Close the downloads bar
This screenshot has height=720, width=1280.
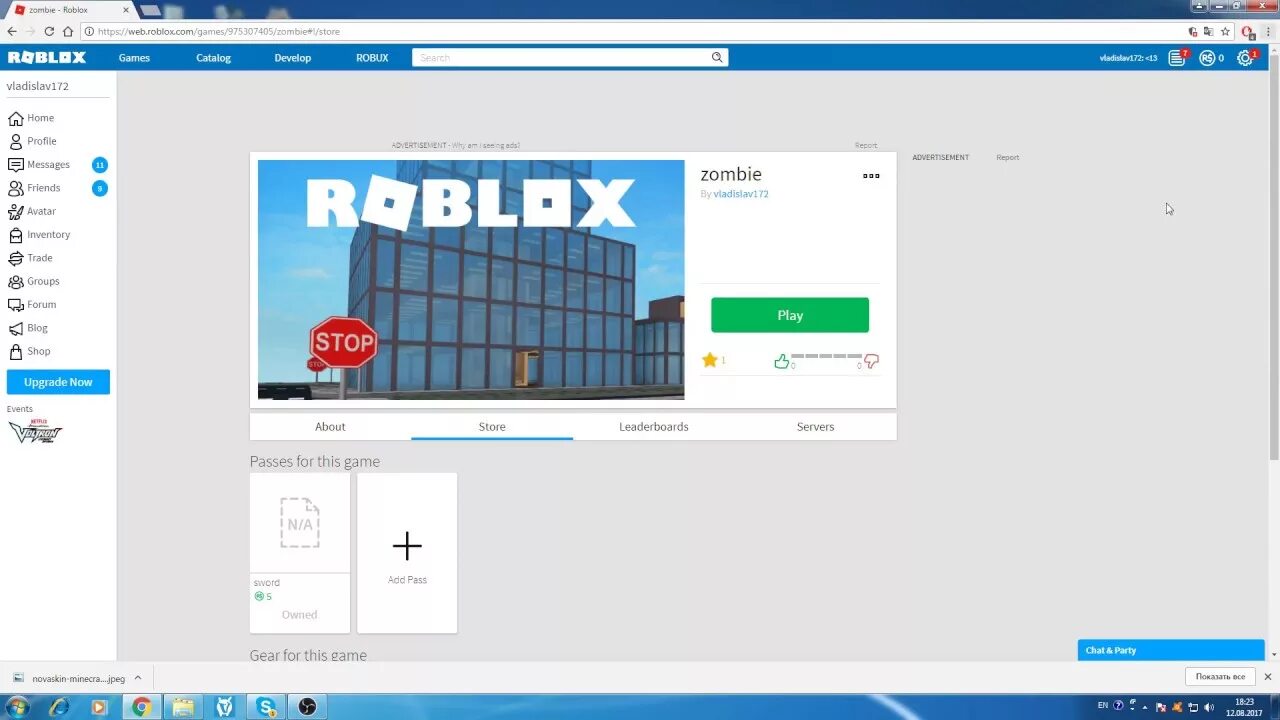pyautogui.click(x=1268, y=677)
